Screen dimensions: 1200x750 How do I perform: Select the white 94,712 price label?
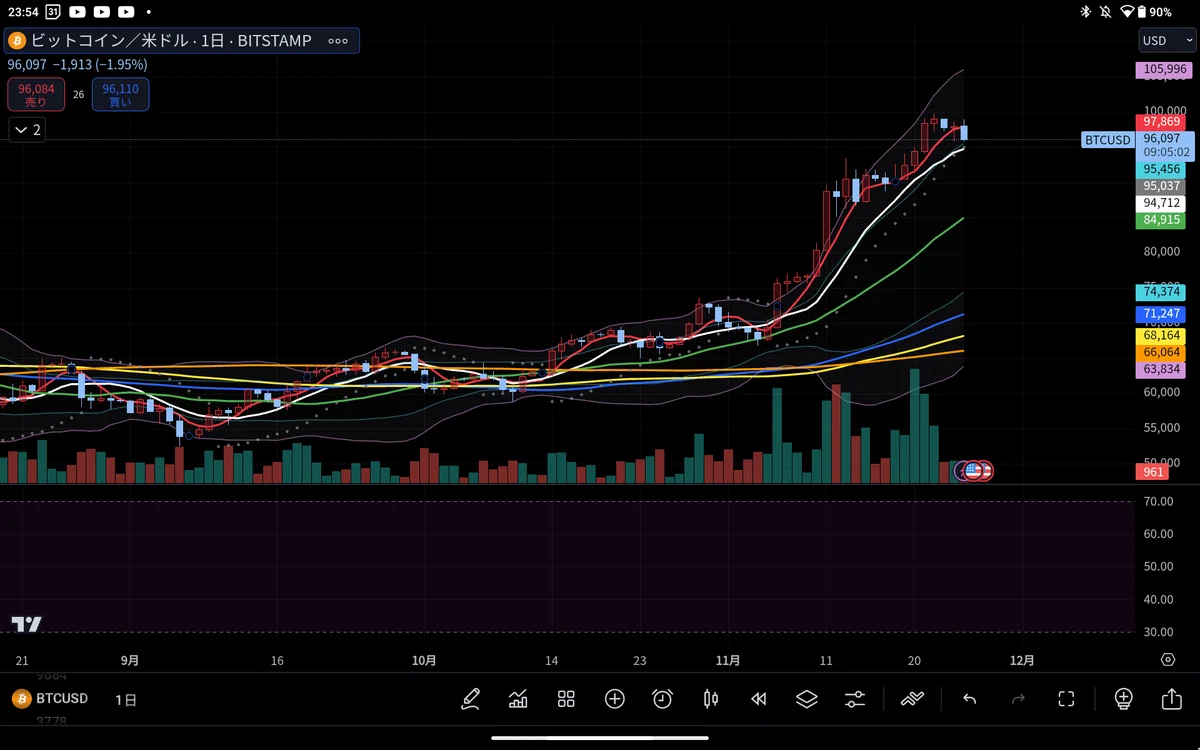1162,203
